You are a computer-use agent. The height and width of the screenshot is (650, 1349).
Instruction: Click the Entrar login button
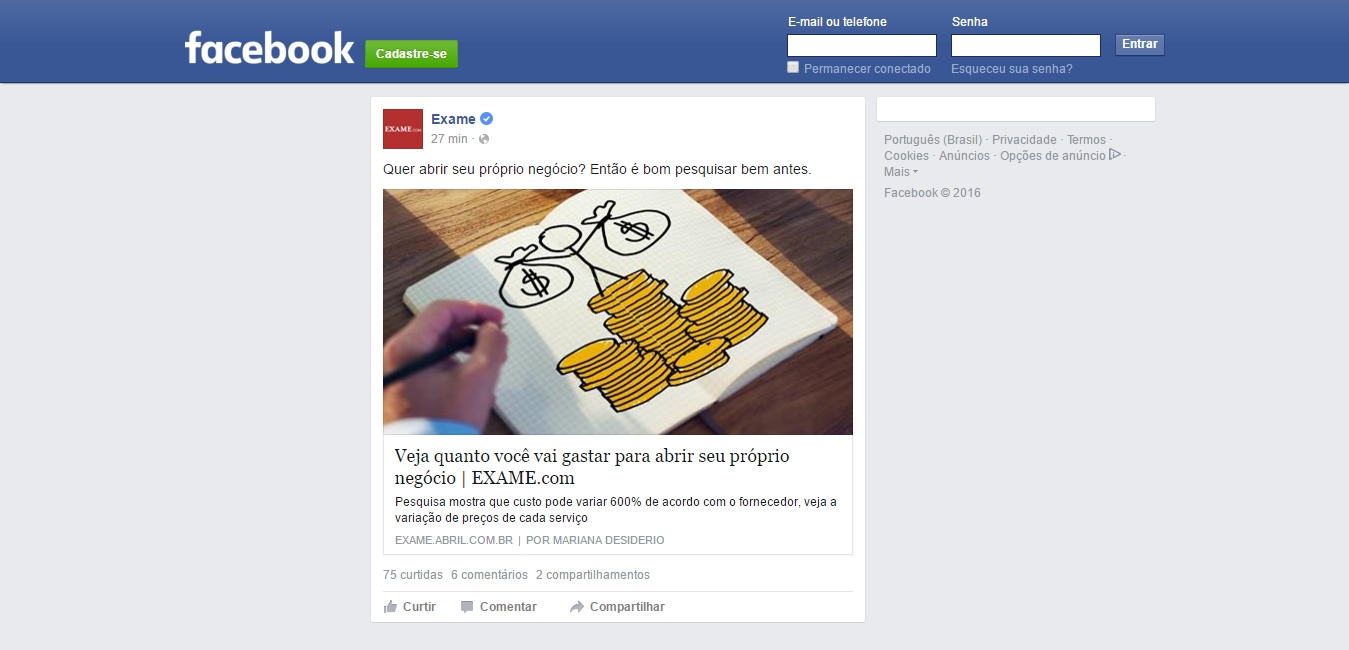click(1140, 45)
